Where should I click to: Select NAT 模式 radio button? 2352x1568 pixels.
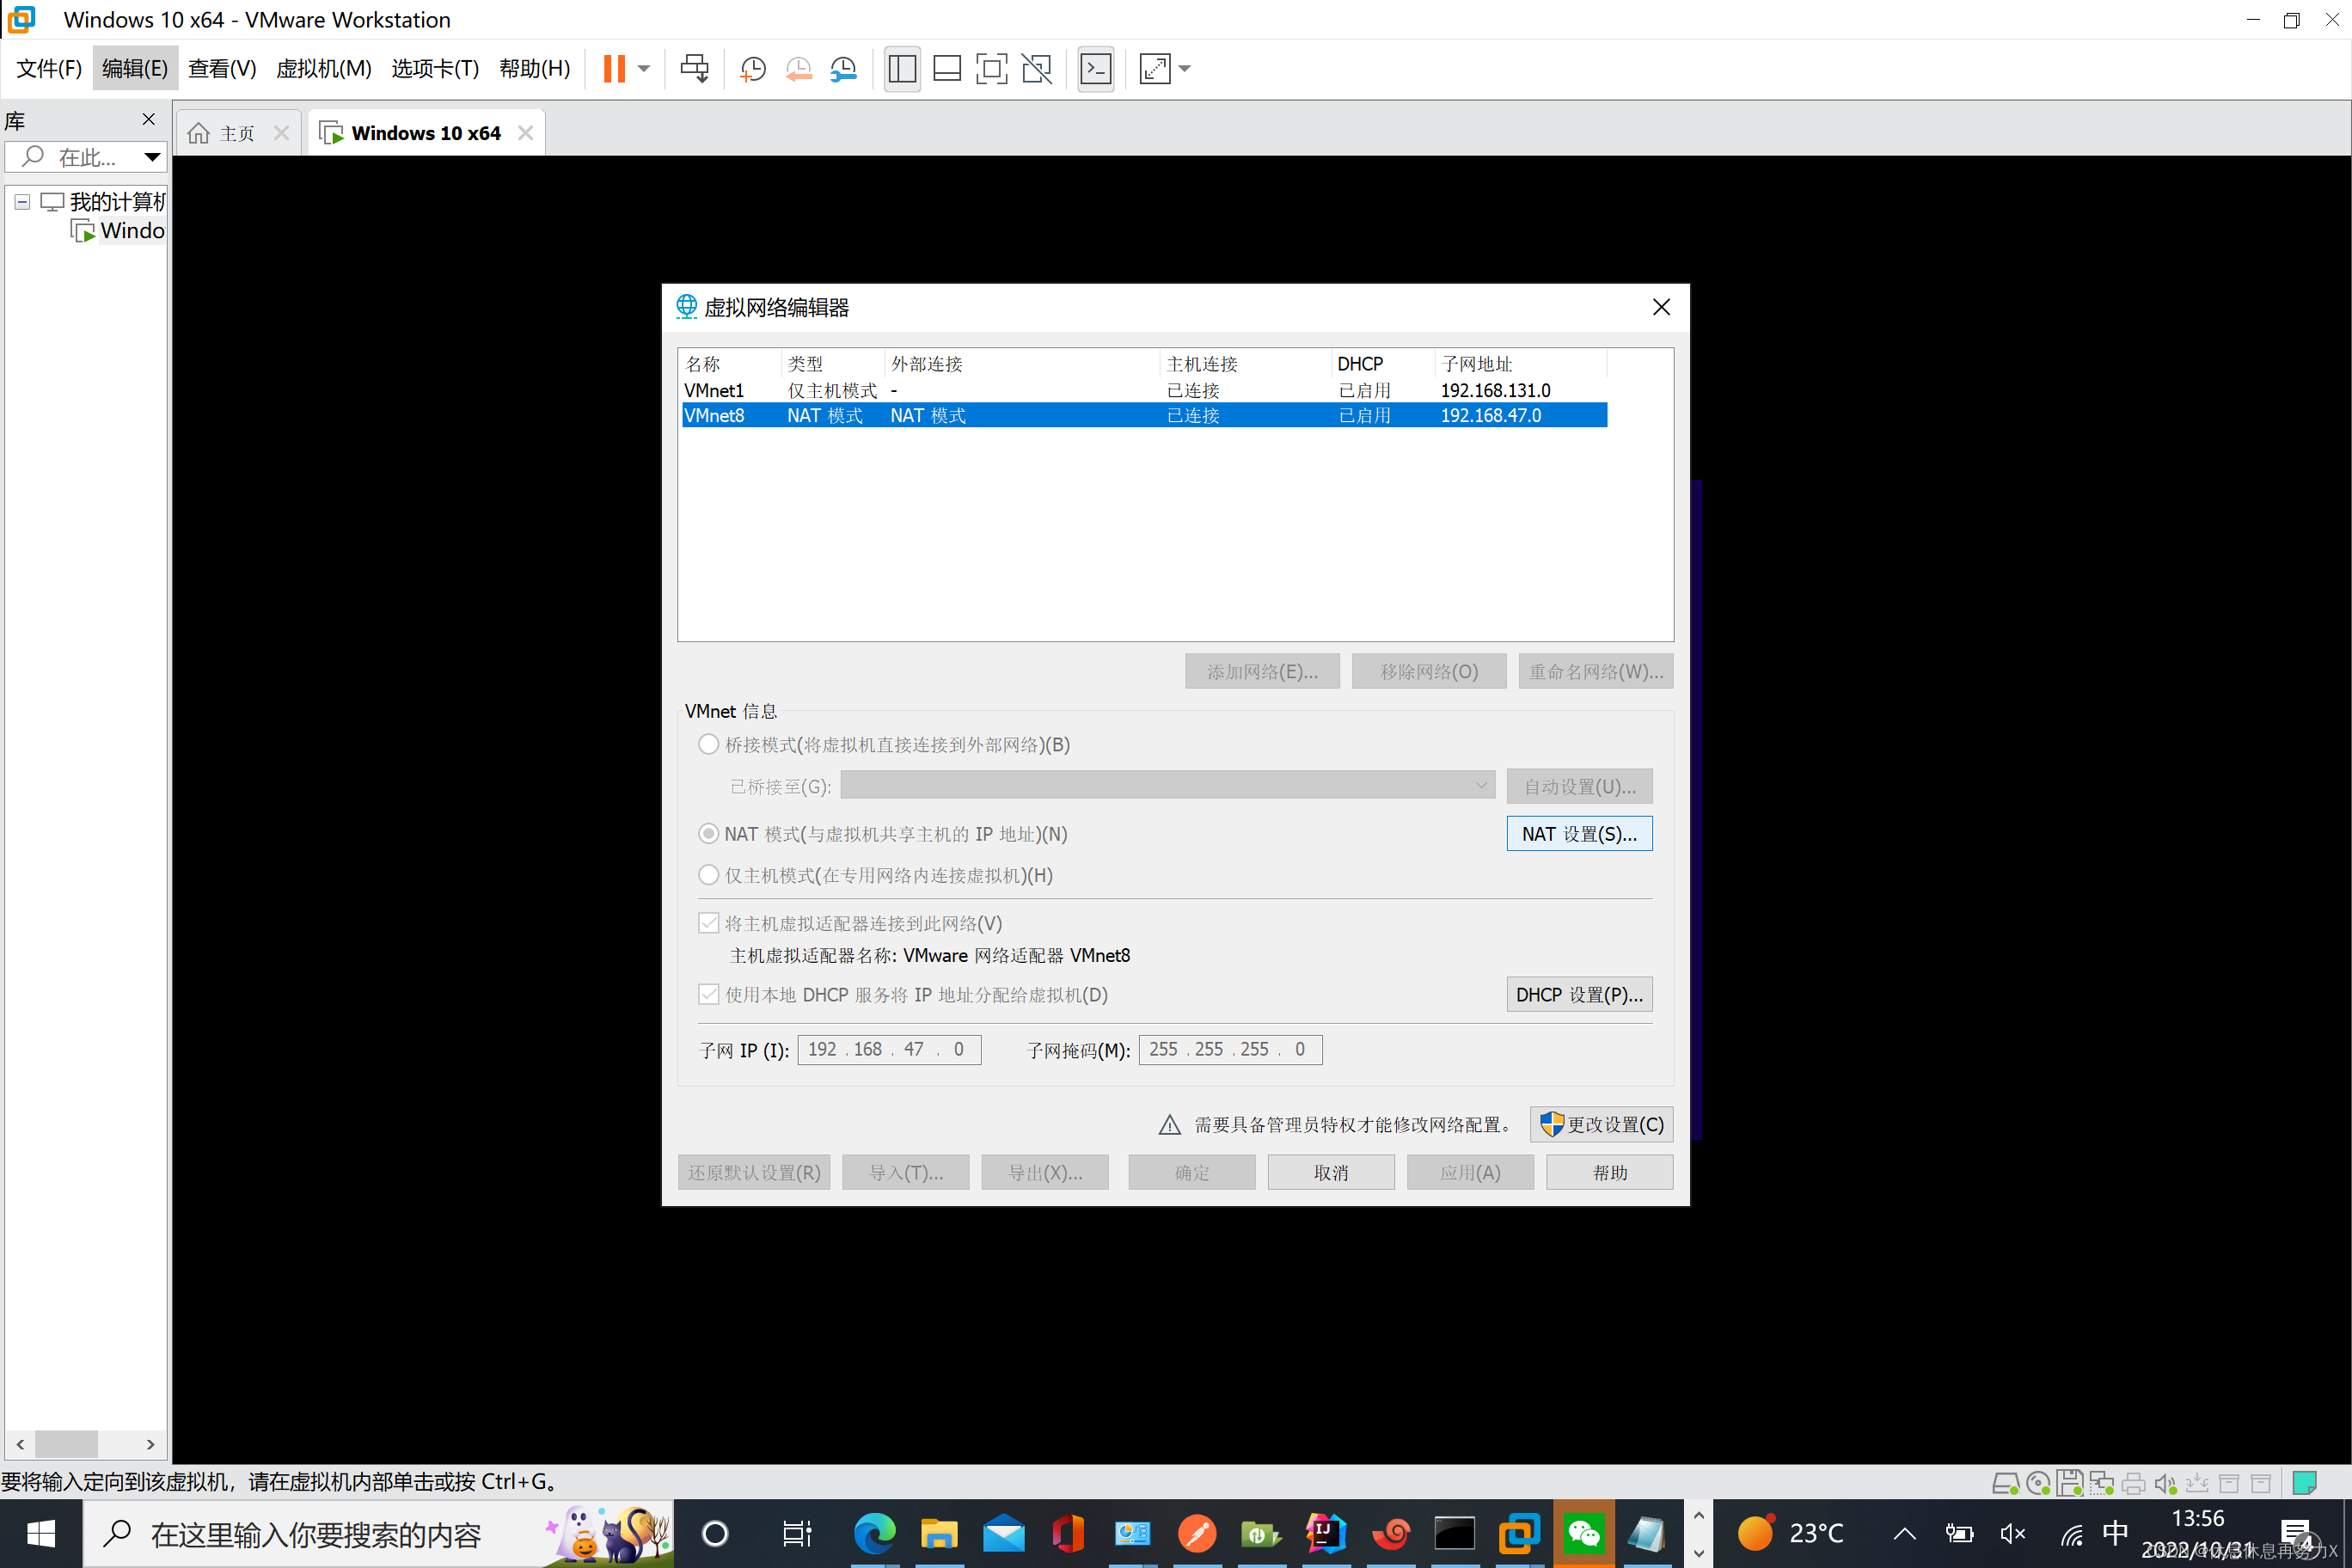tap(708, 834)
